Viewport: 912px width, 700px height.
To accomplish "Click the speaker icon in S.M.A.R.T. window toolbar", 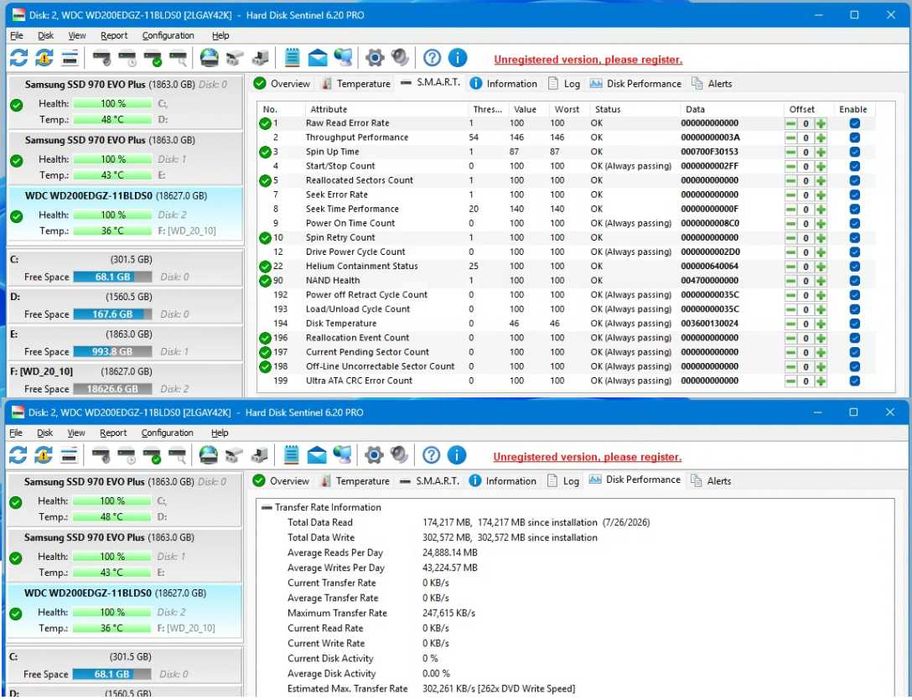I will tap(400, 58).
